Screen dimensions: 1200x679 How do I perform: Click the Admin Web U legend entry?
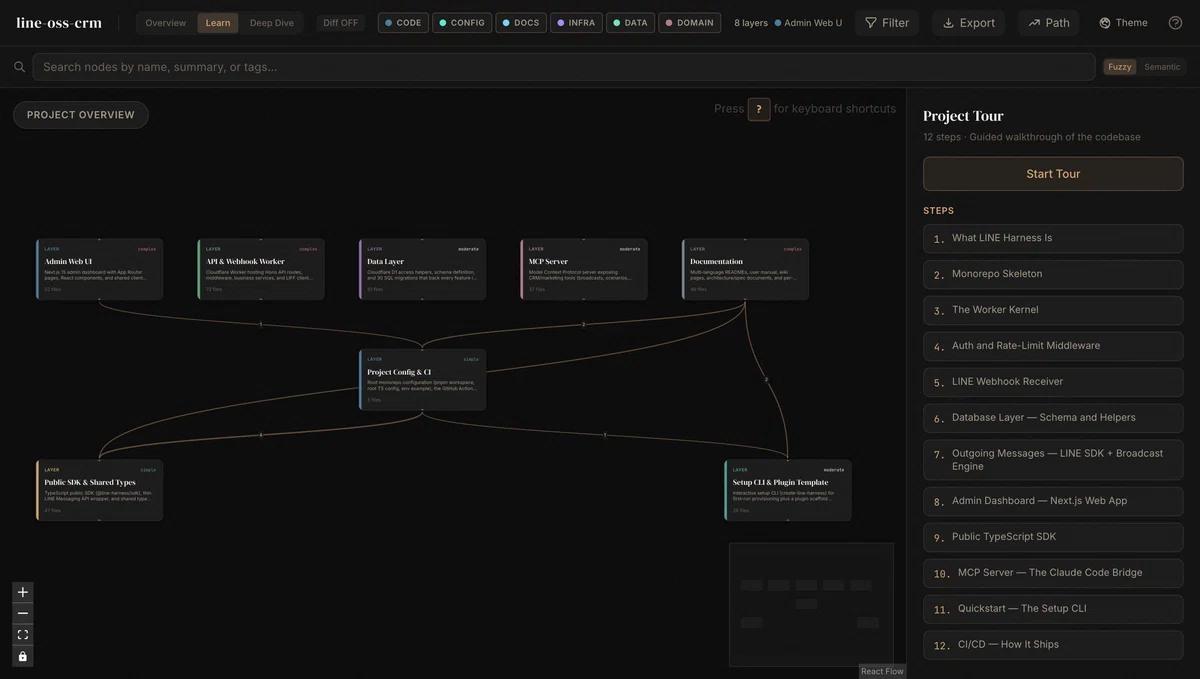(x=809, y=23)
